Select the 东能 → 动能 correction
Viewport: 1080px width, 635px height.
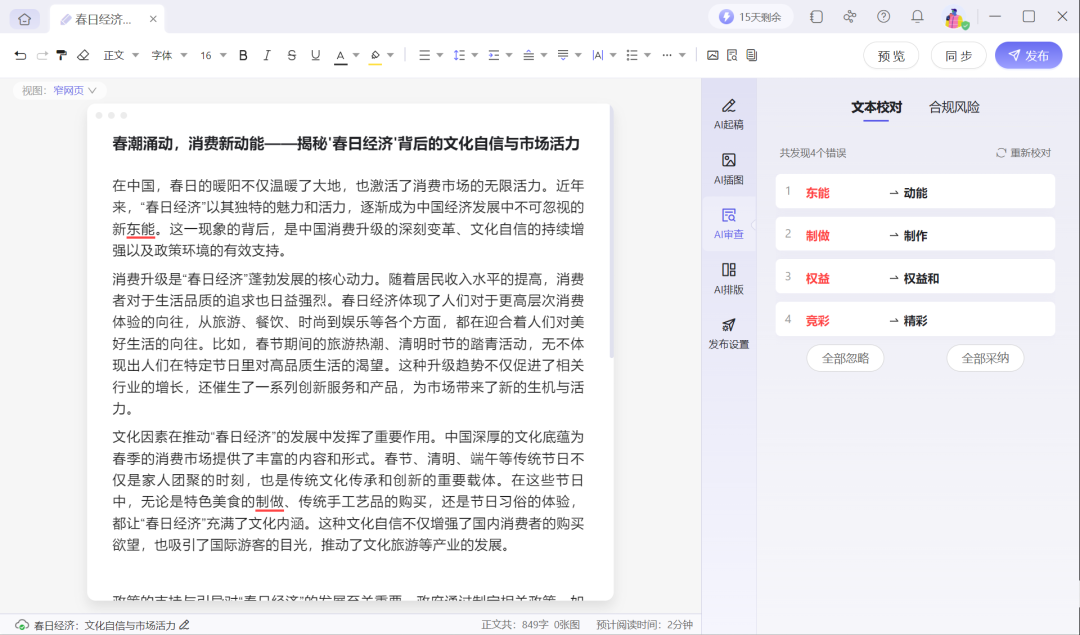point(915,192)
